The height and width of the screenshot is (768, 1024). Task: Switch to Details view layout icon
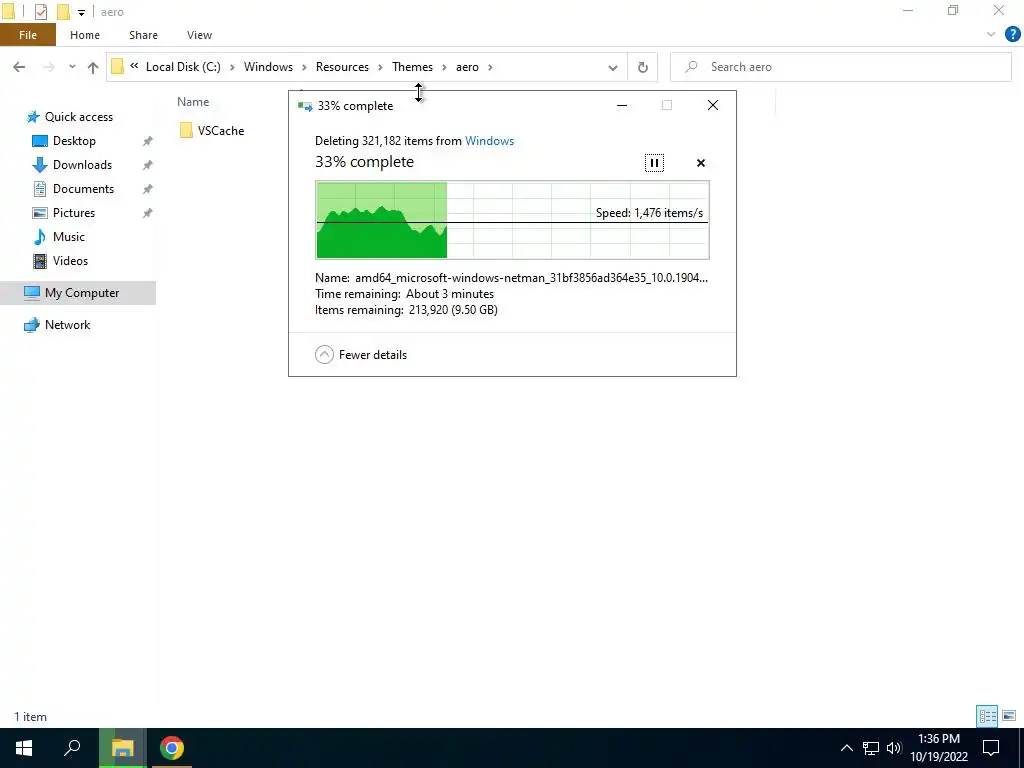(987, 716)
